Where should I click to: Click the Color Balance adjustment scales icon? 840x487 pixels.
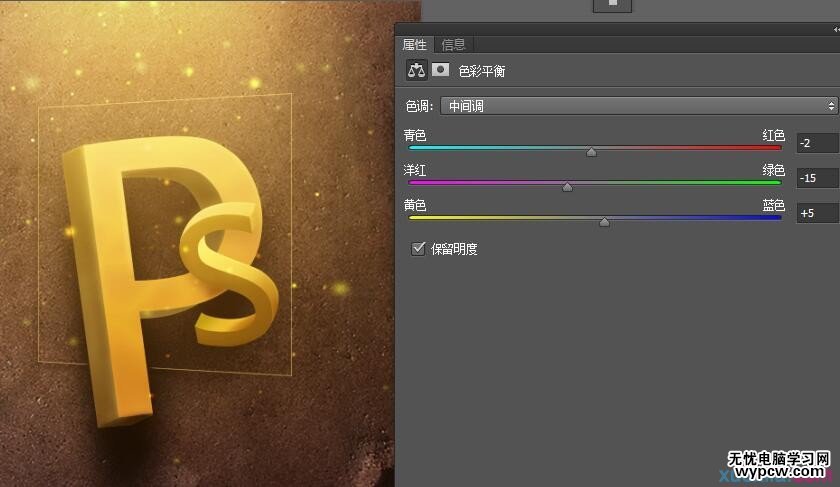pos(416,70)
